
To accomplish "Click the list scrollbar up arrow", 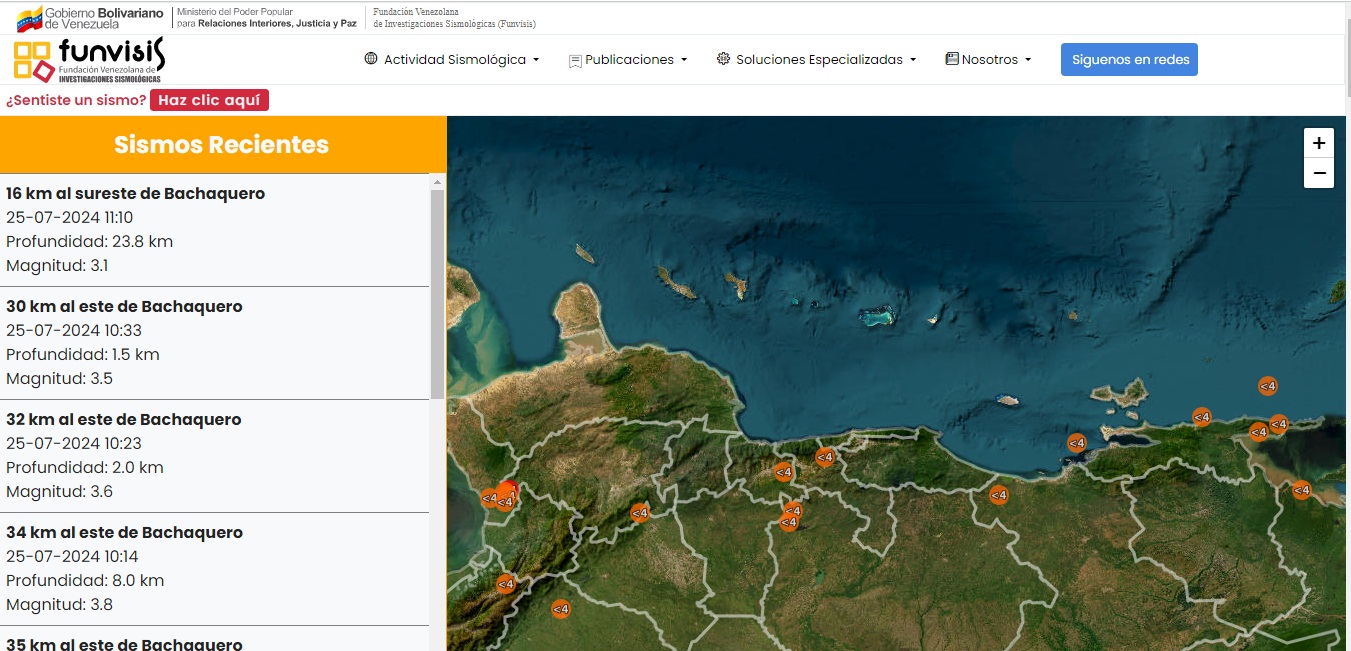I will coord(437,182).
